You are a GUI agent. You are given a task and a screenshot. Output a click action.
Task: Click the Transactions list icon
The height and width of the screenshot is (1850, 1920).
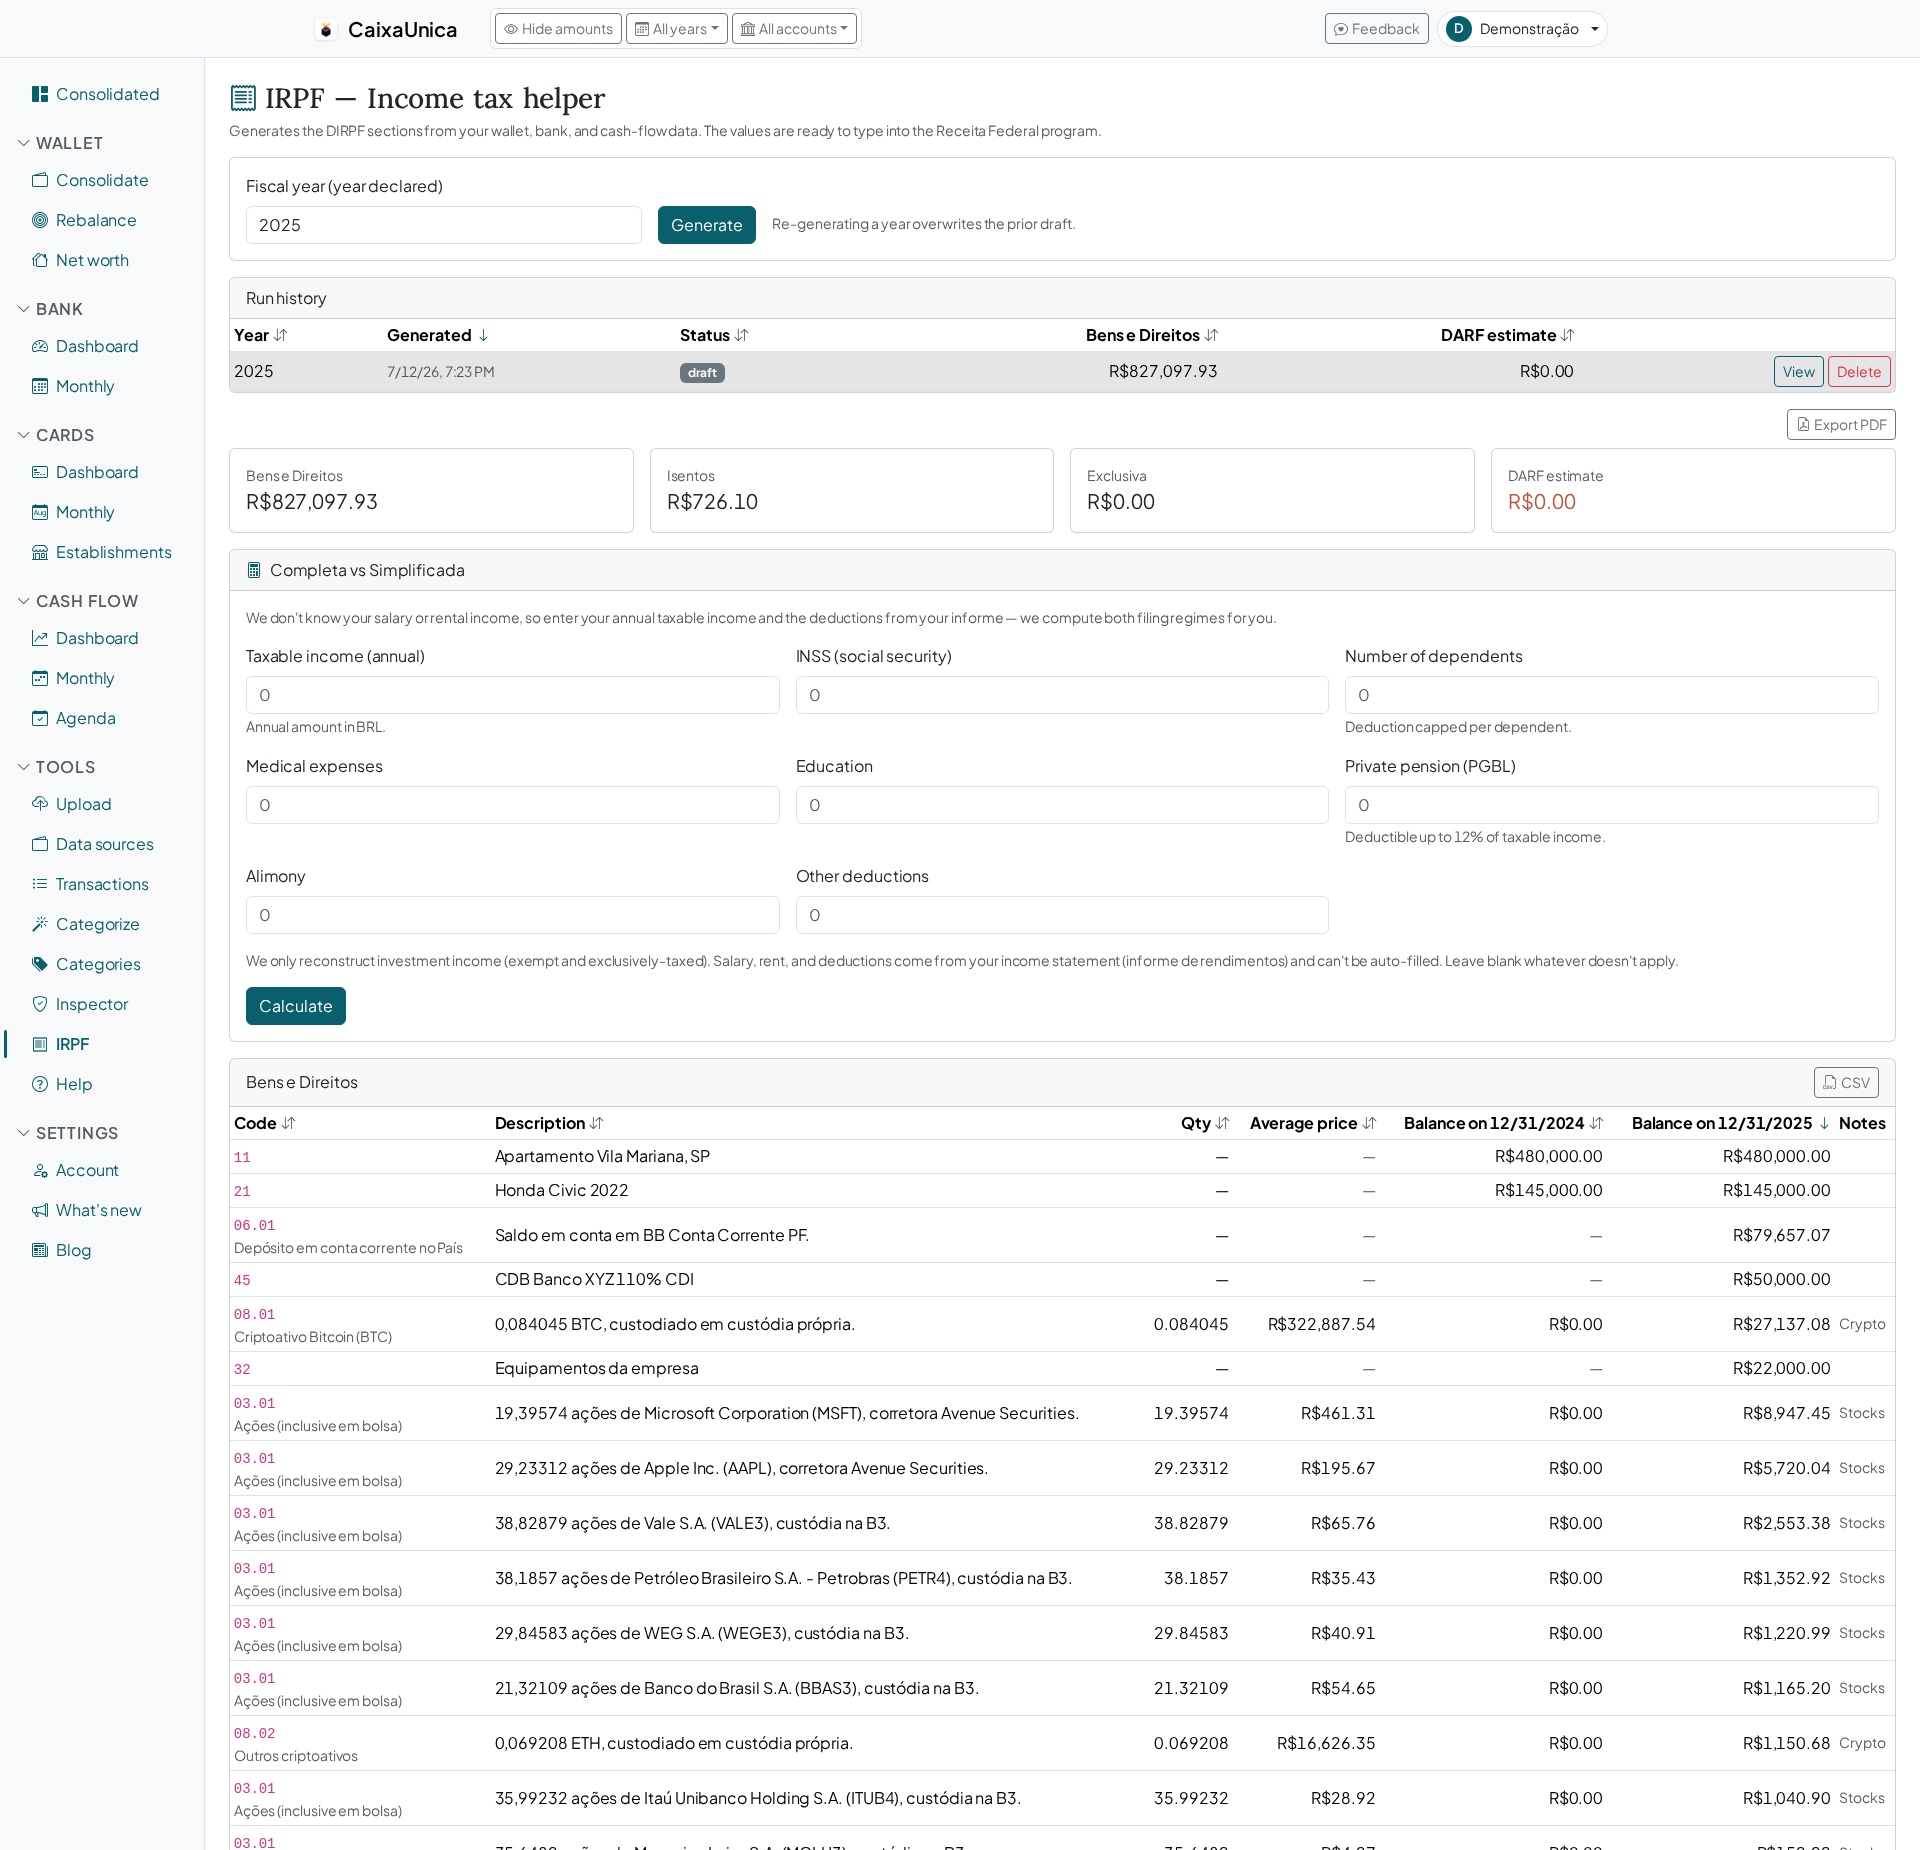(40, 884)
